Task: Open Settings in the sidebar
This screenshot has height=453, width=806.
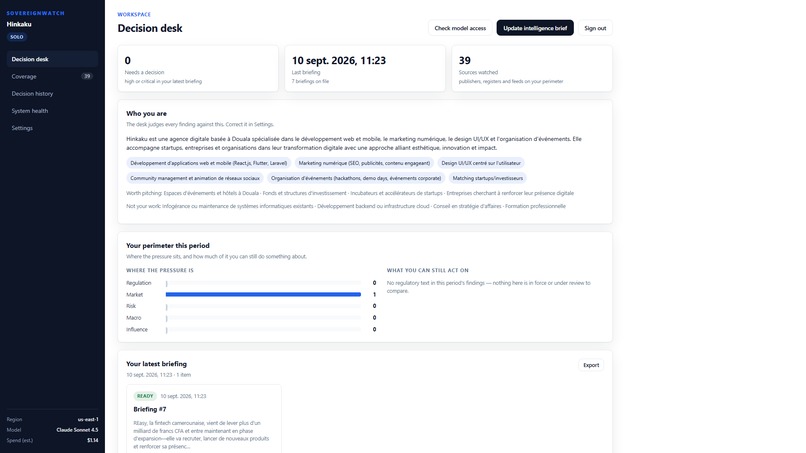Action: (x=52, y=128)
